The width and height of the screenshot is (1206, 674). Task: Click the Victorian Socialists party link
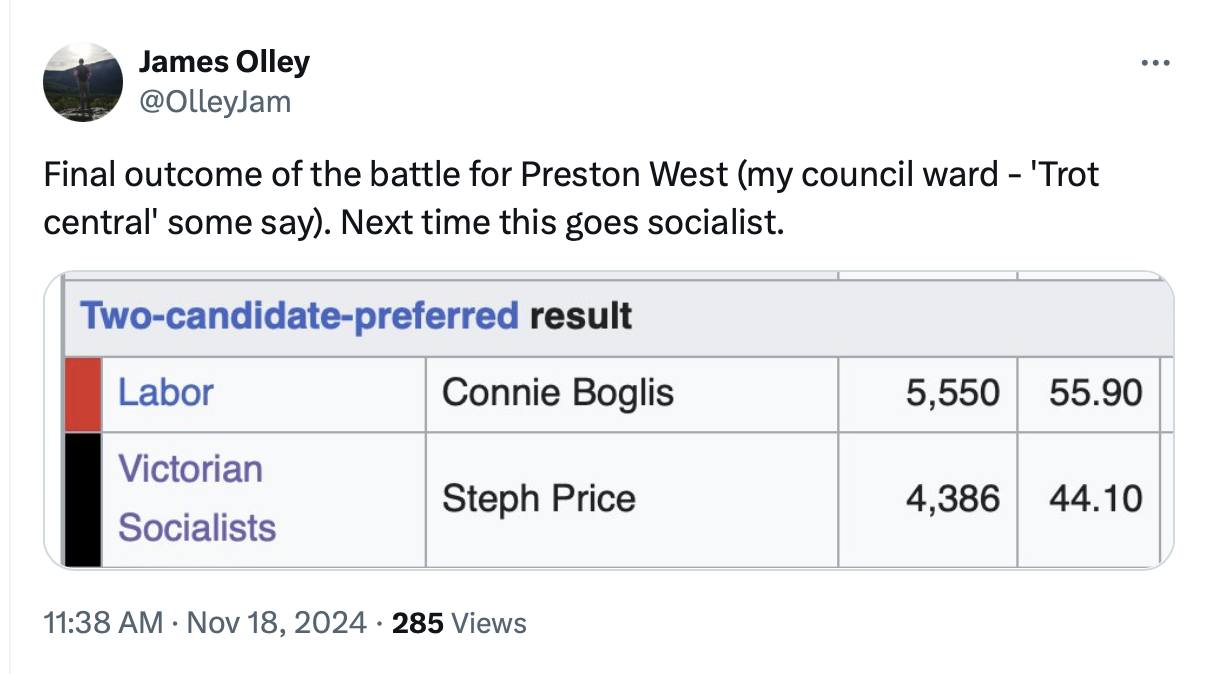click(x=196, y=498)
